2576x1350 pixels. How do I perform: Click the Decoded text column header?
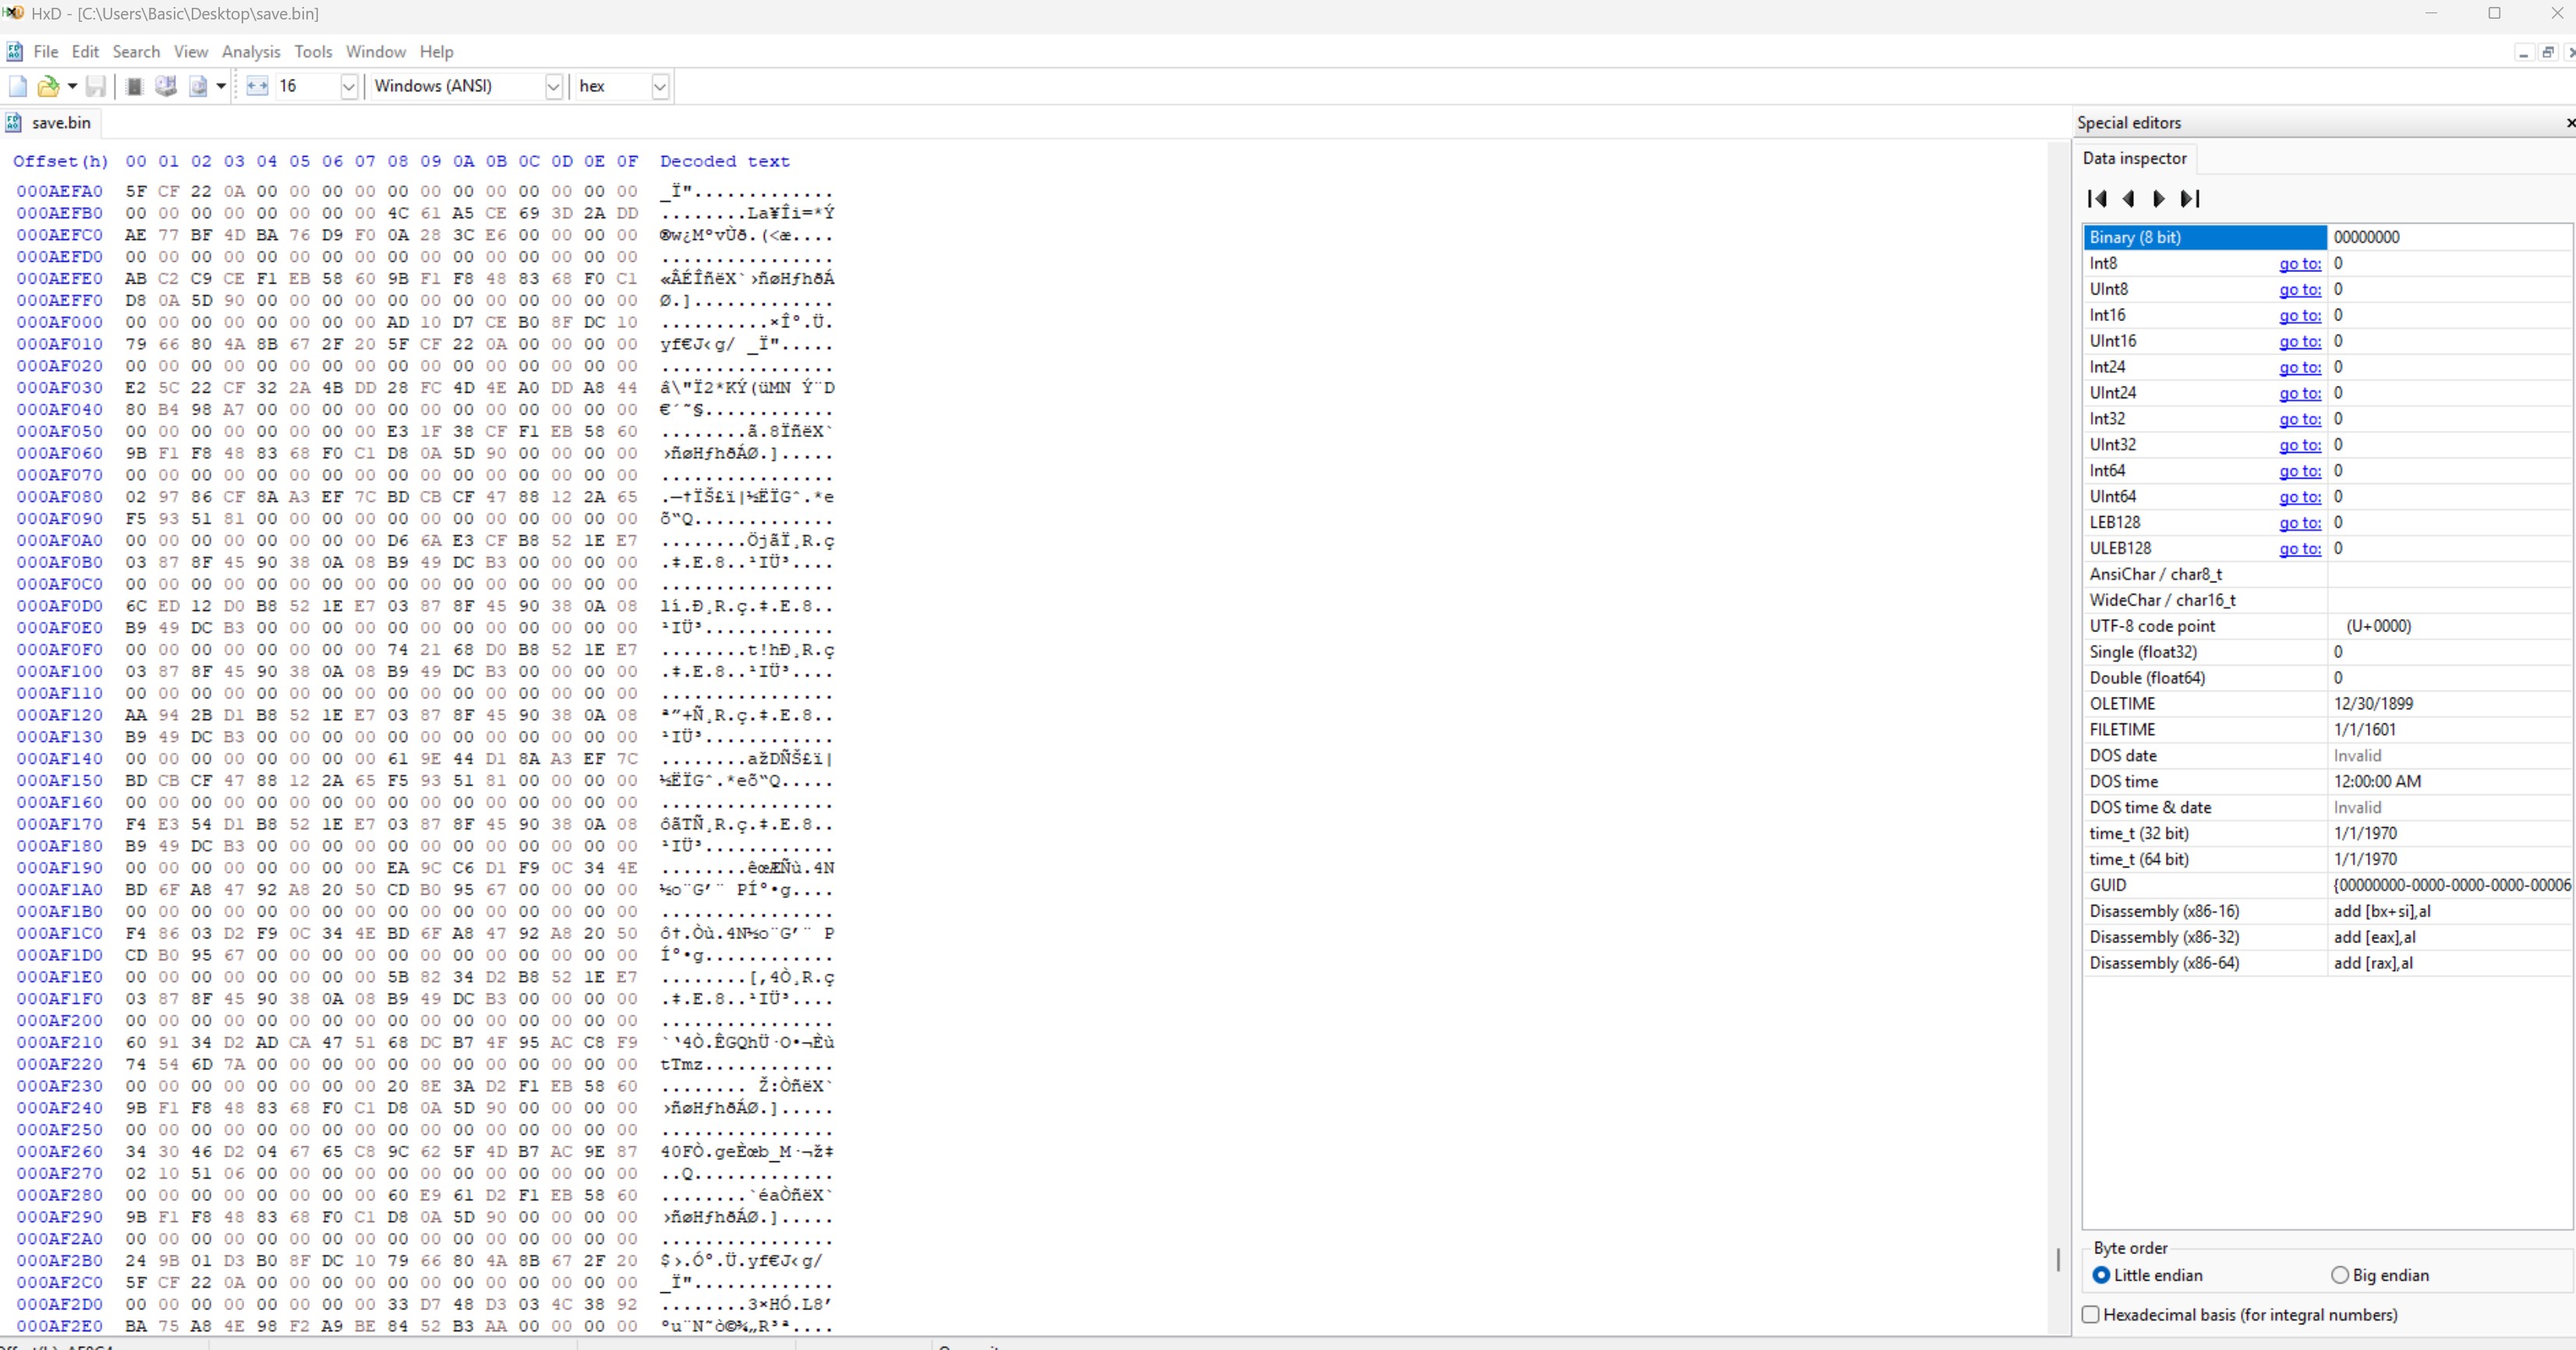(724, 161)
